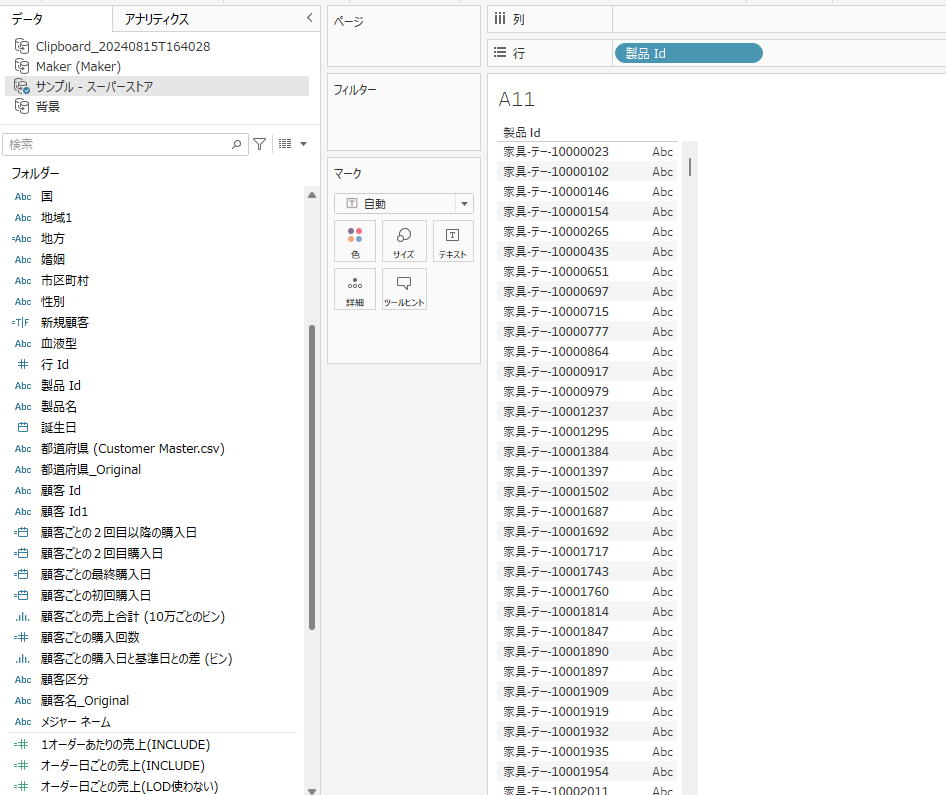Image resolution: width=946 pixels, height=795 pixels.
Task: Select 都道府県_Original field
Action: 90,470
